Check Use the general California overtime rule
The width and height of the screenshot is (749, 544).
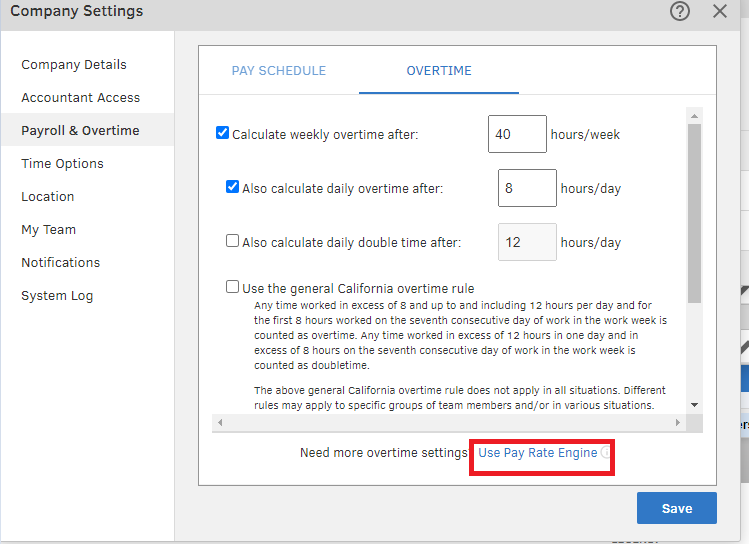(233, 288)
